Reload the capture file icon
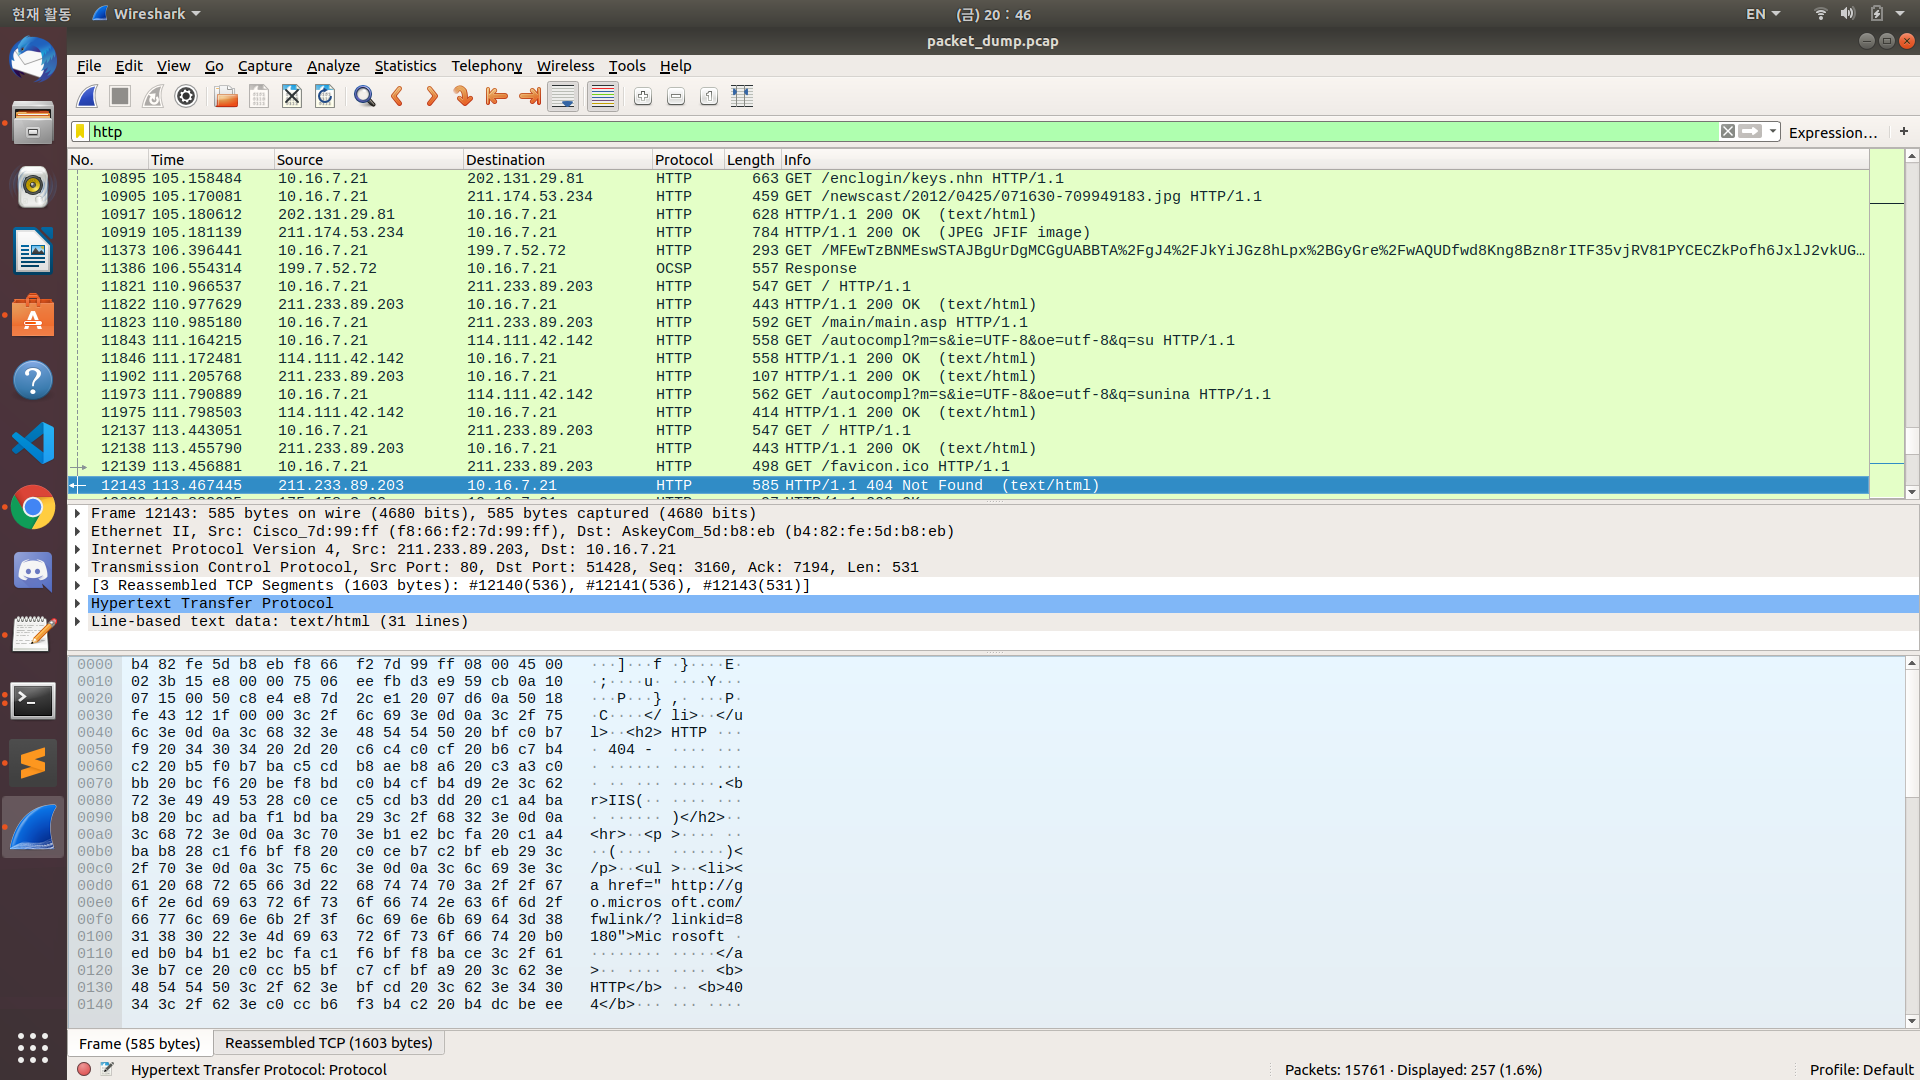 pos(325,97)
